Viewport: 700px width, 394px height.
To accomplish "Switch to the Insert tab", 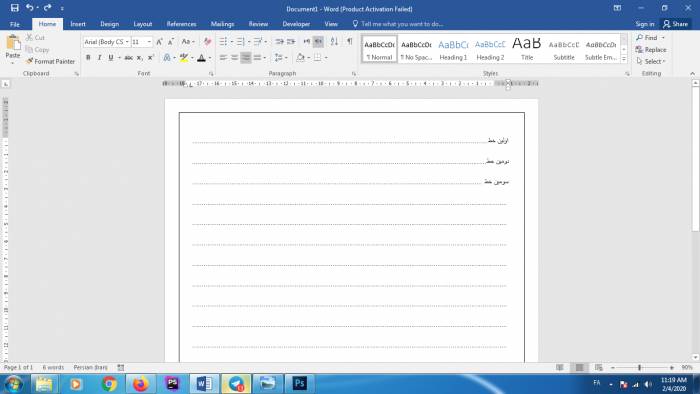I will point(78,24).
